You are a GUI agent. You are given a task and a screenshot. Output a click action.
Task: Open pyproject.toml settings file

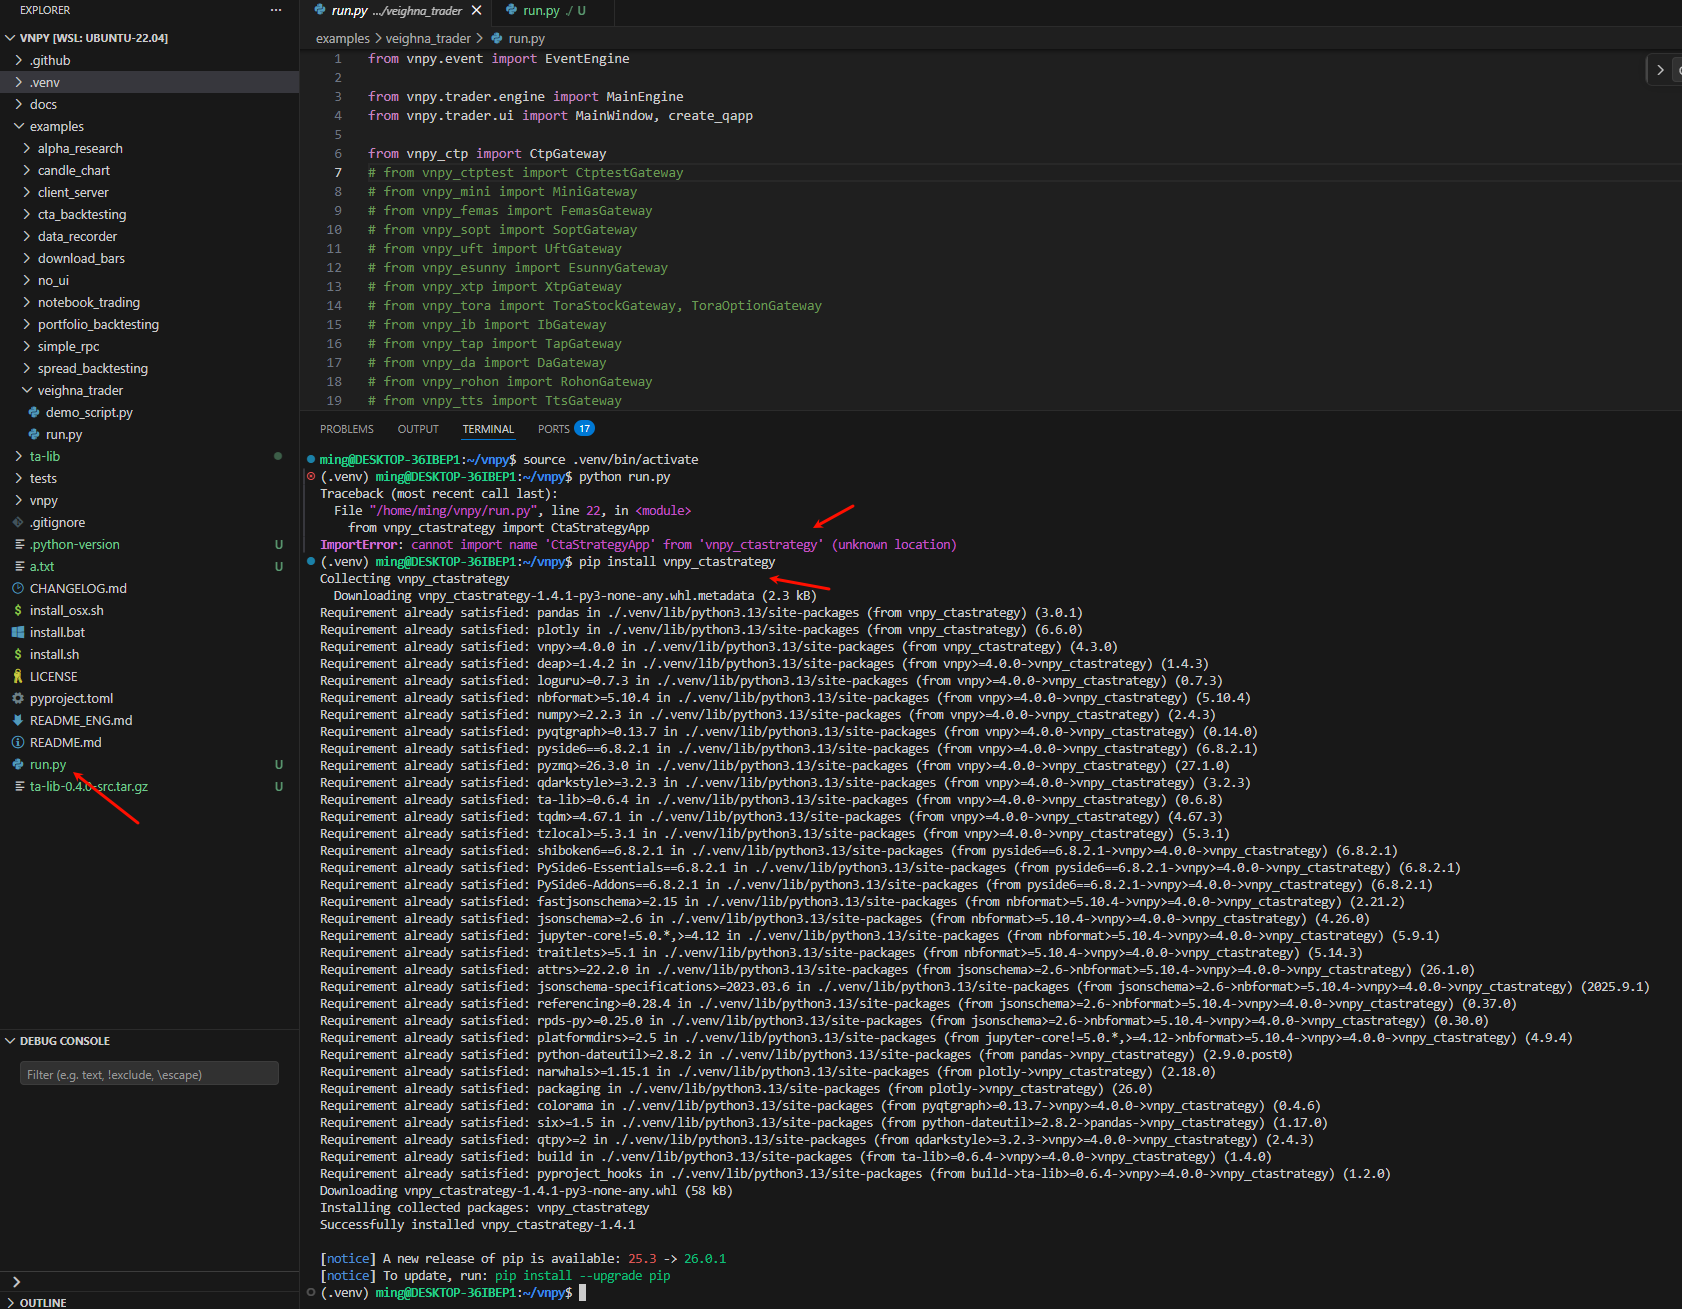tap(71, 698)
